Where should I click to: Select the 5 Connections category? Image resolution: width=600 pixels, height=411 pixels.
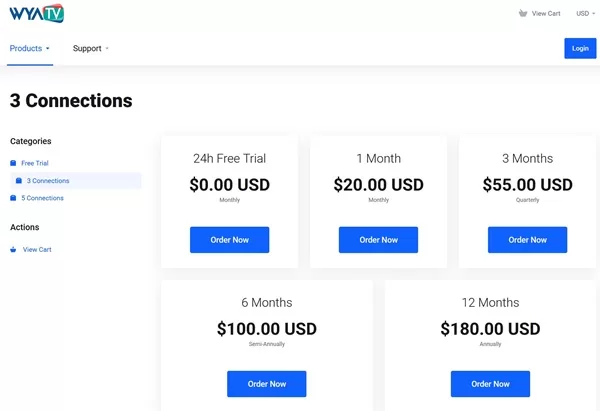click(x=42, y=198)
